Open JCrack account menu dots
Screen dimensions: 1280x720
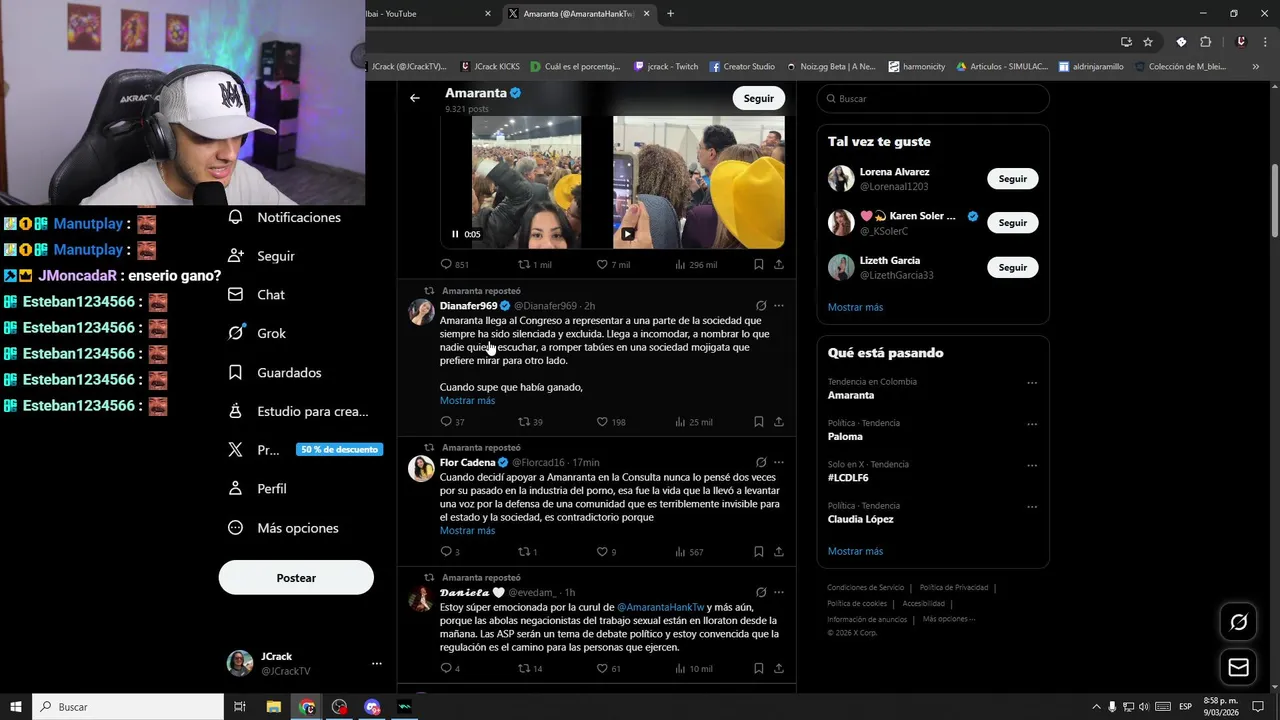(x=377, y=663)
